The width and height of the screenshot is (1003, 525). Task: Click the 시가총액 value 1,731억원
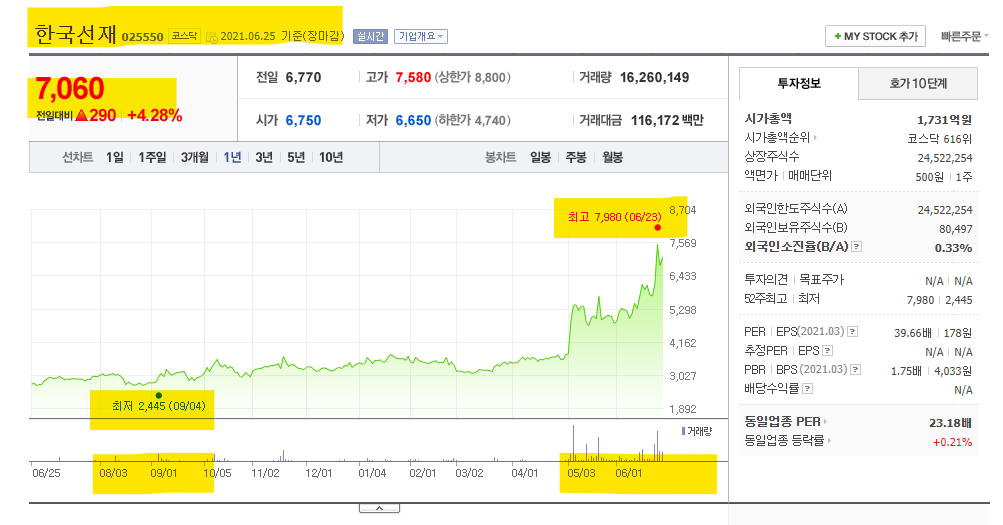[944, 120]
